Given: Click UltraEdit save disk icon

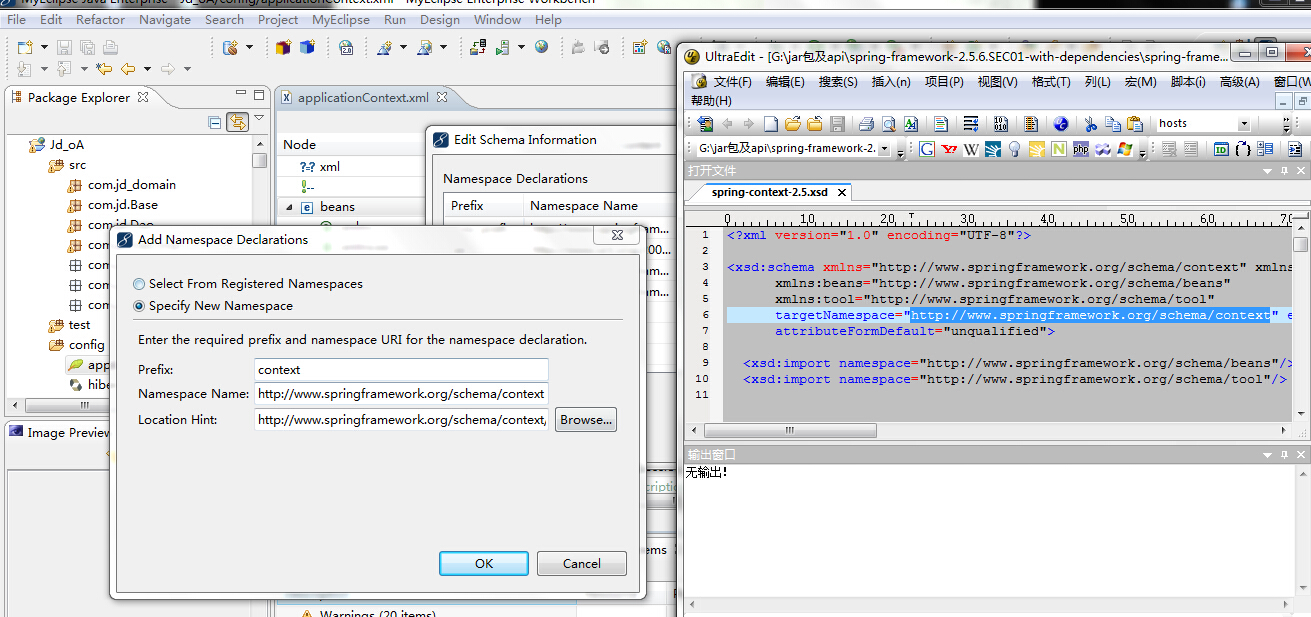Looking at the screenshot, I should (x=838, y=124).
